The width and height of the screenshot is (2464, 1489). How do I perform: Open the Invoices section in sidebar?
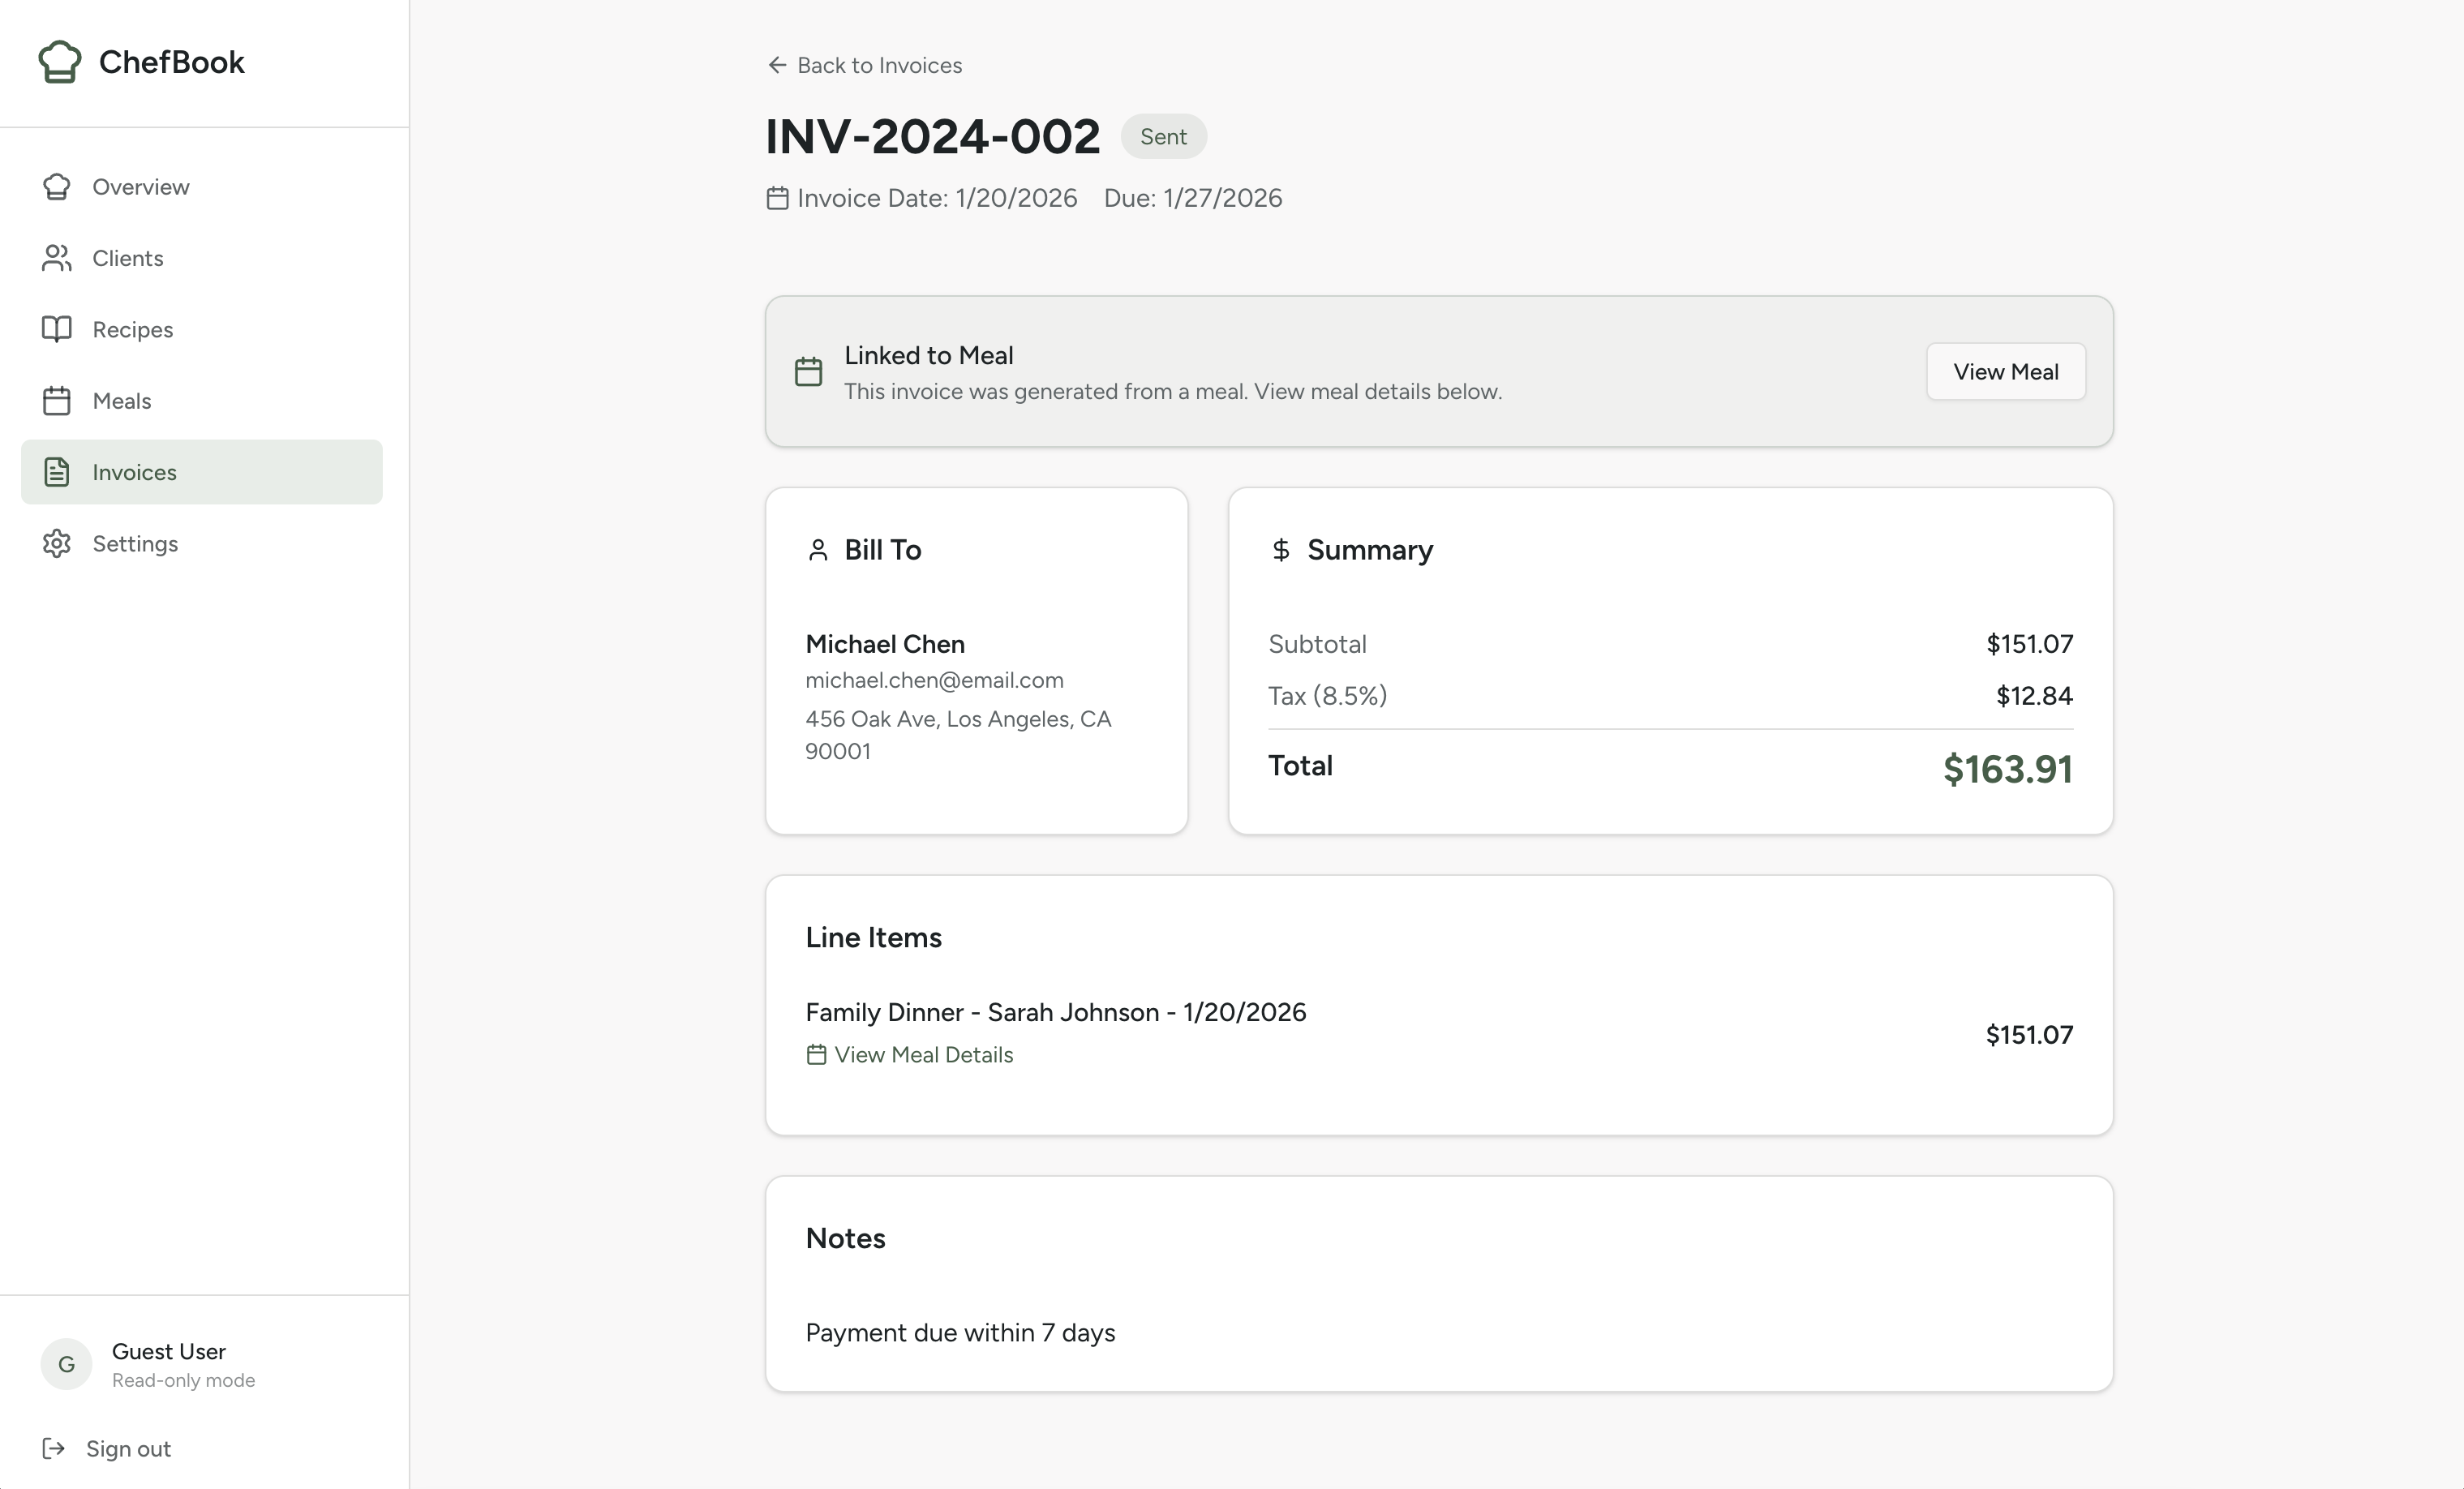click(135, 472)
